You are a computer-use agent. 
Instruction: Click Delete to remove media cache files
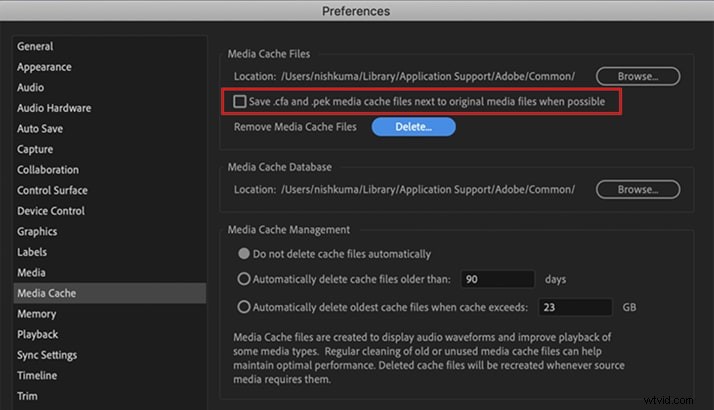pos(413,127)
